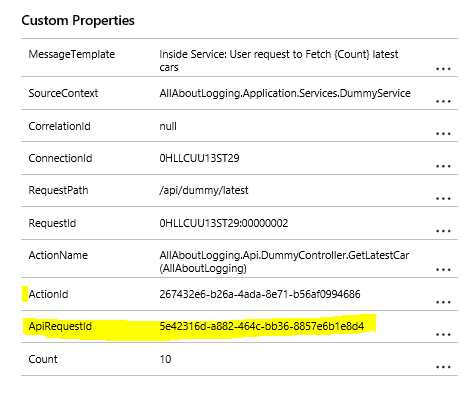Select the RequestPath property name
Screen dimensions: 474x396
58,190
